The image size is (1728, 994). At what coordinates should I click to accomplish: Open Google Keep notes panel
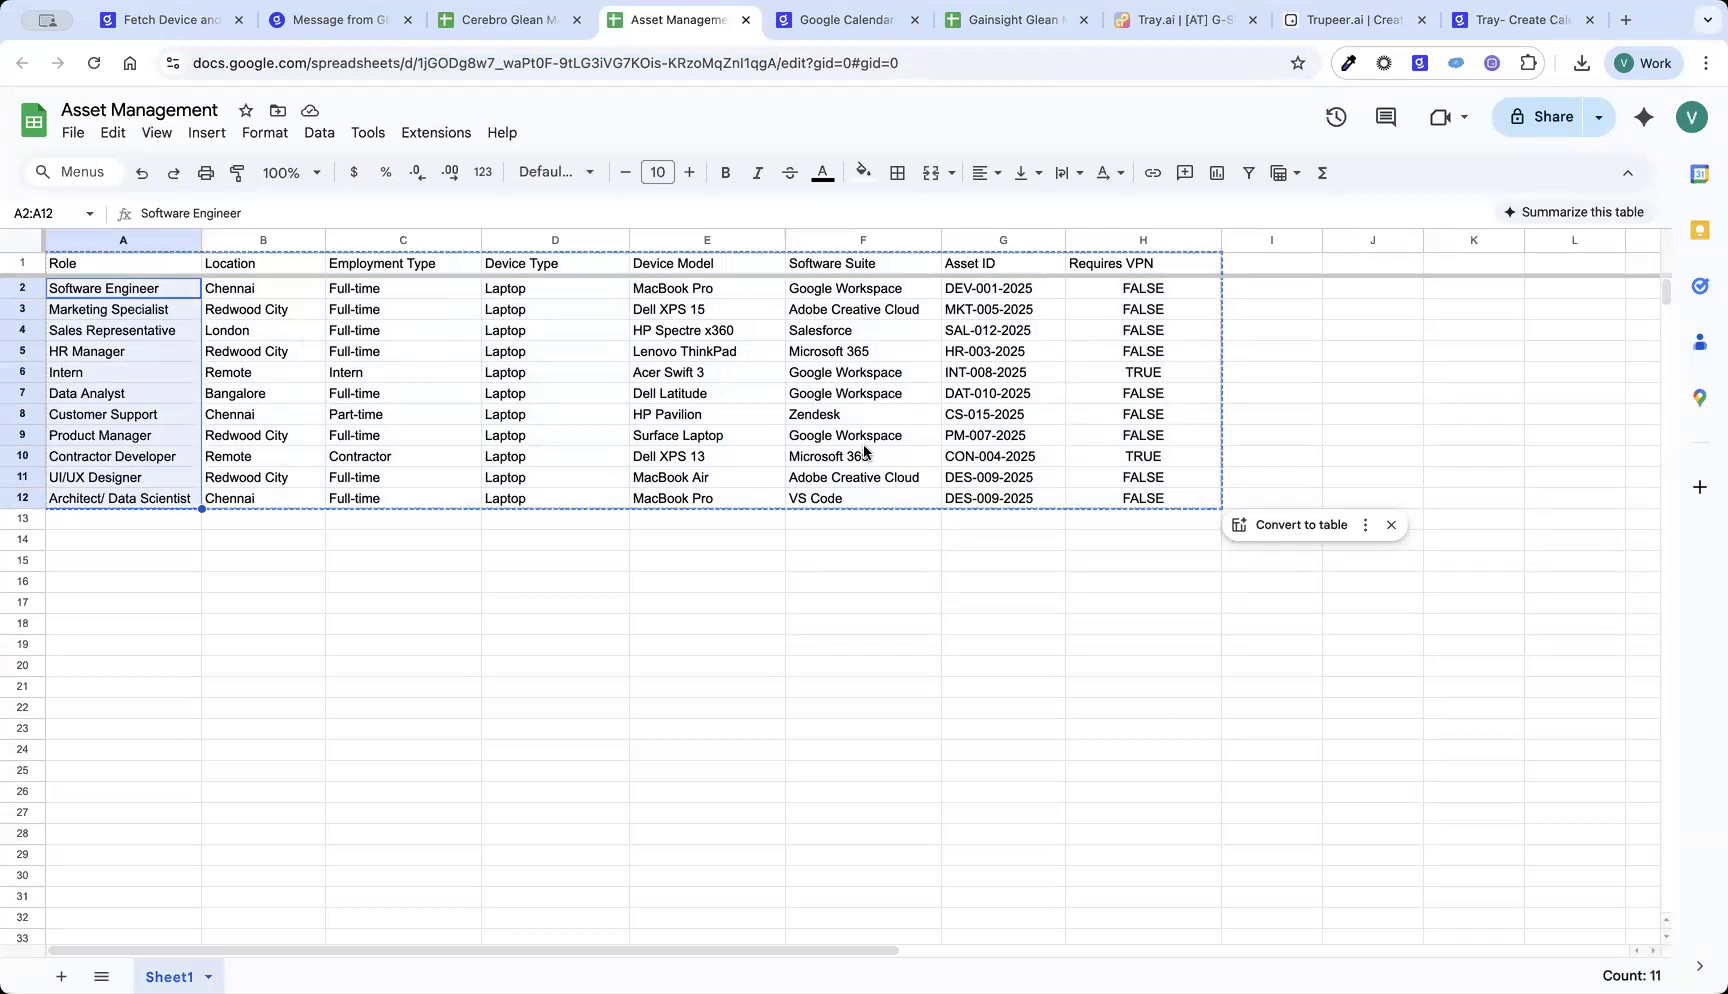tap(1698, 230)
